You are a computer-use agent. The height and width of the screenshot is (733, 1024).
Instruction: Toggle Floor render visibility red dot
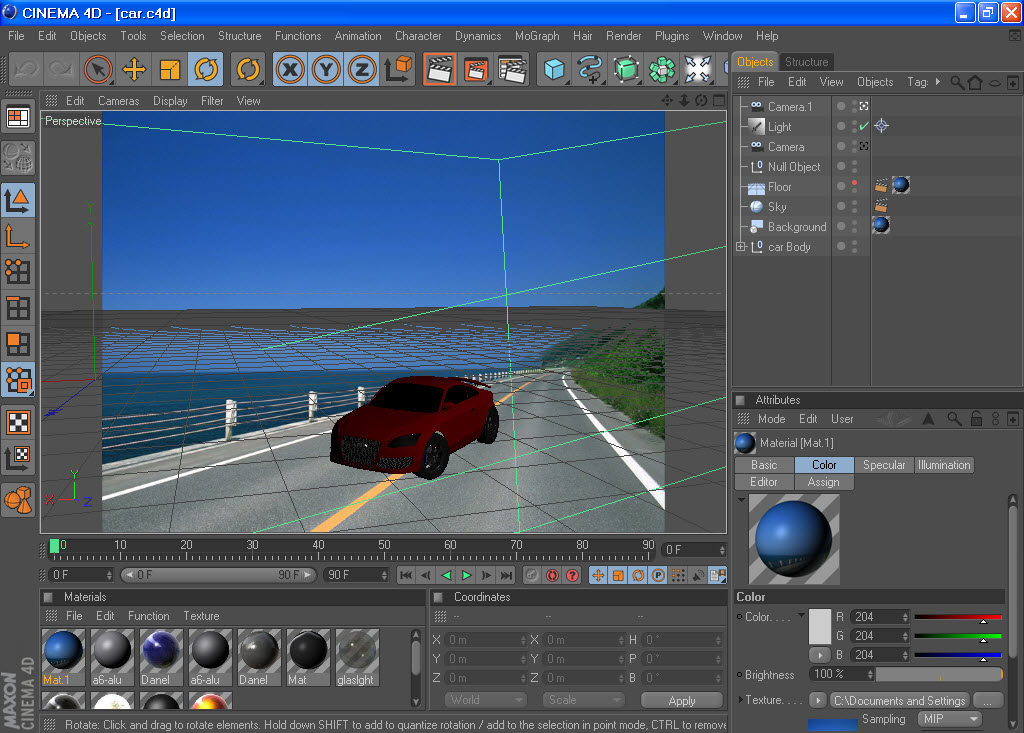(x=854, y=183)
